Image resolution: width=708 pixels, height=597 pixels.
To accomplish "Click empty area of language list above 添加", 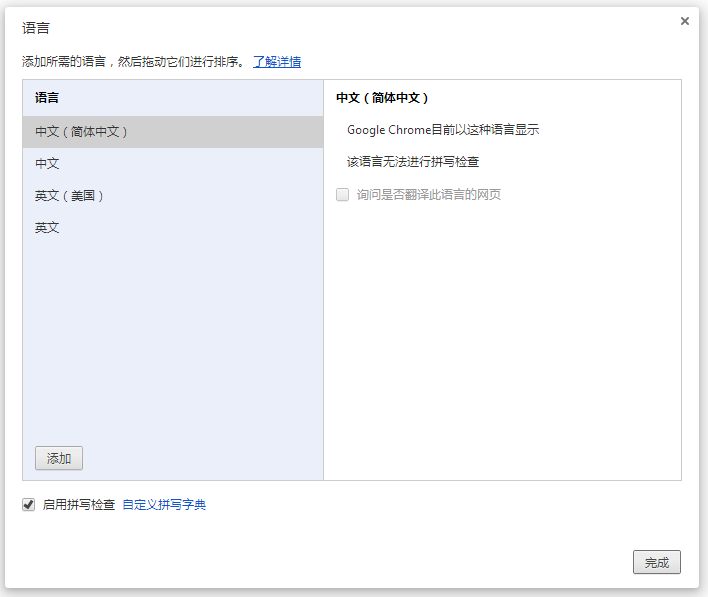I will (x=172, y=340).
